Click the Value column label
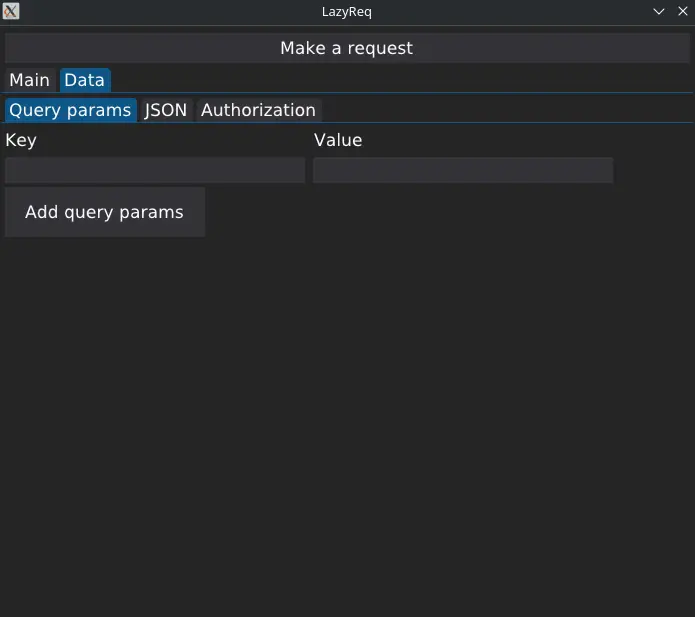Image resolution: width=695 pixels, height=617 pixels. pyautogui.click(x=338, y=140)
